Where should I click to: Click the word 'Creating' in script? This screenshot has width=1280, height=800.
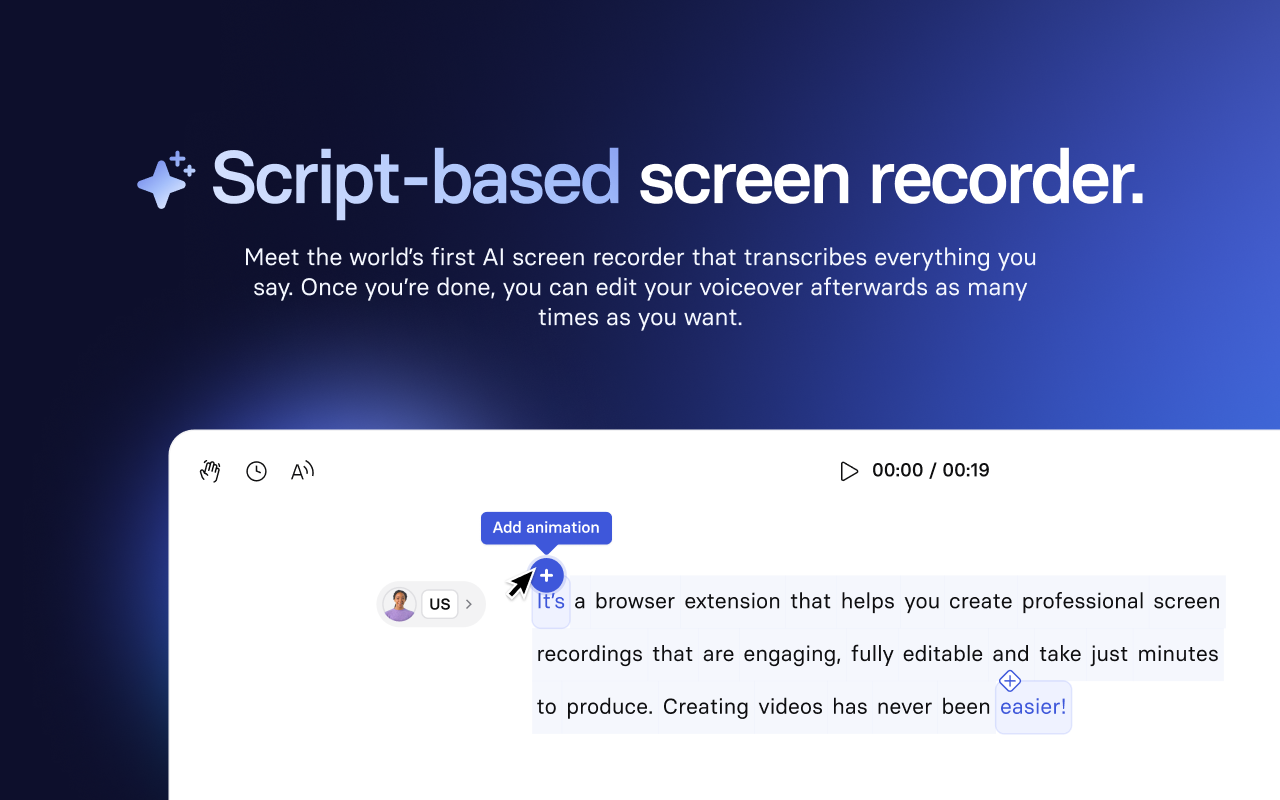705,707
